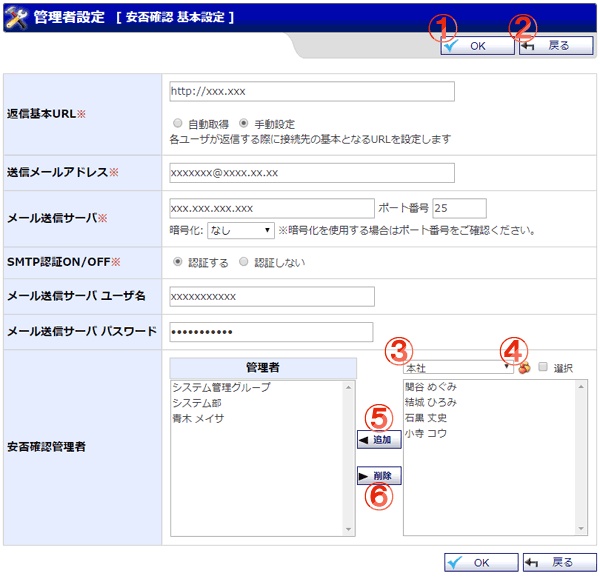This screenshot has width=600, height=579.
Task: Select 小寺 コウ in the user list
Action: pos(426,434)
